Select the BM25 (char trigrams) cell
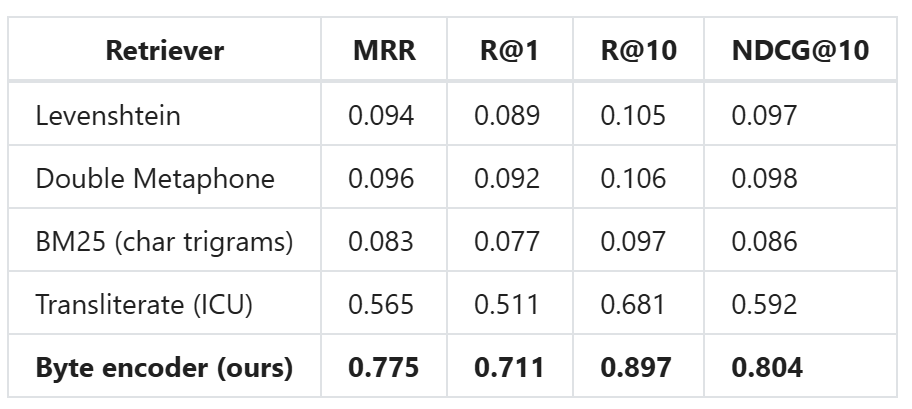Image resolution: width=912 pixels, height=409 pixels. tap(165, 241)
